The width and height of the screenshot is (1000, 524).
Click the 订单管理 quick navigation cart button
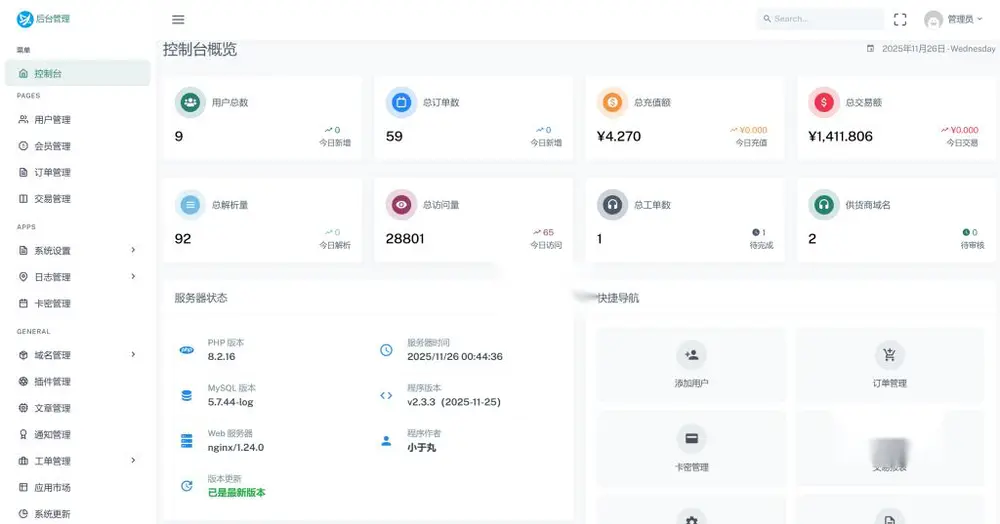[x=890, y=365]
